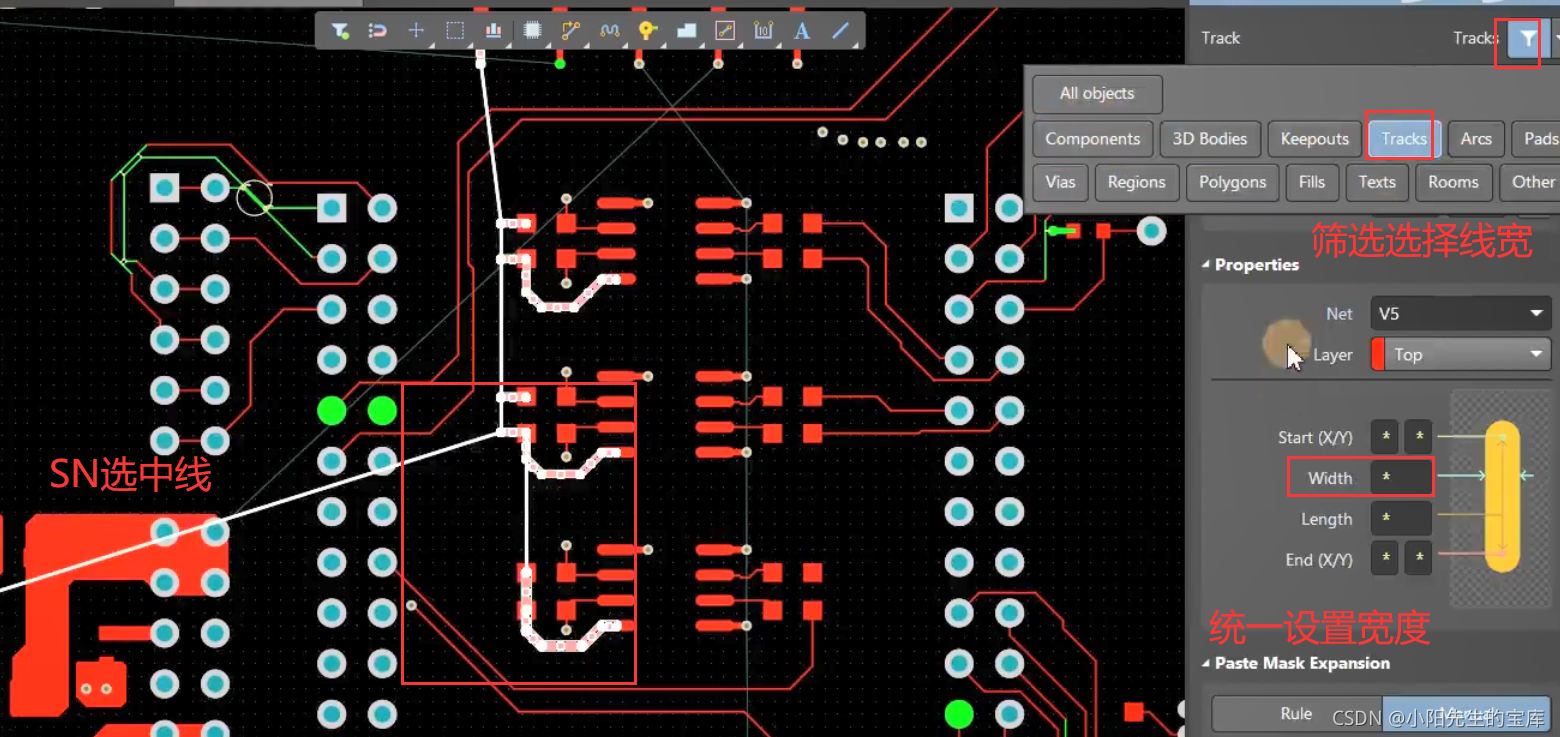Toggle the snap magnet tool in Active Bar

click(378, 30)
